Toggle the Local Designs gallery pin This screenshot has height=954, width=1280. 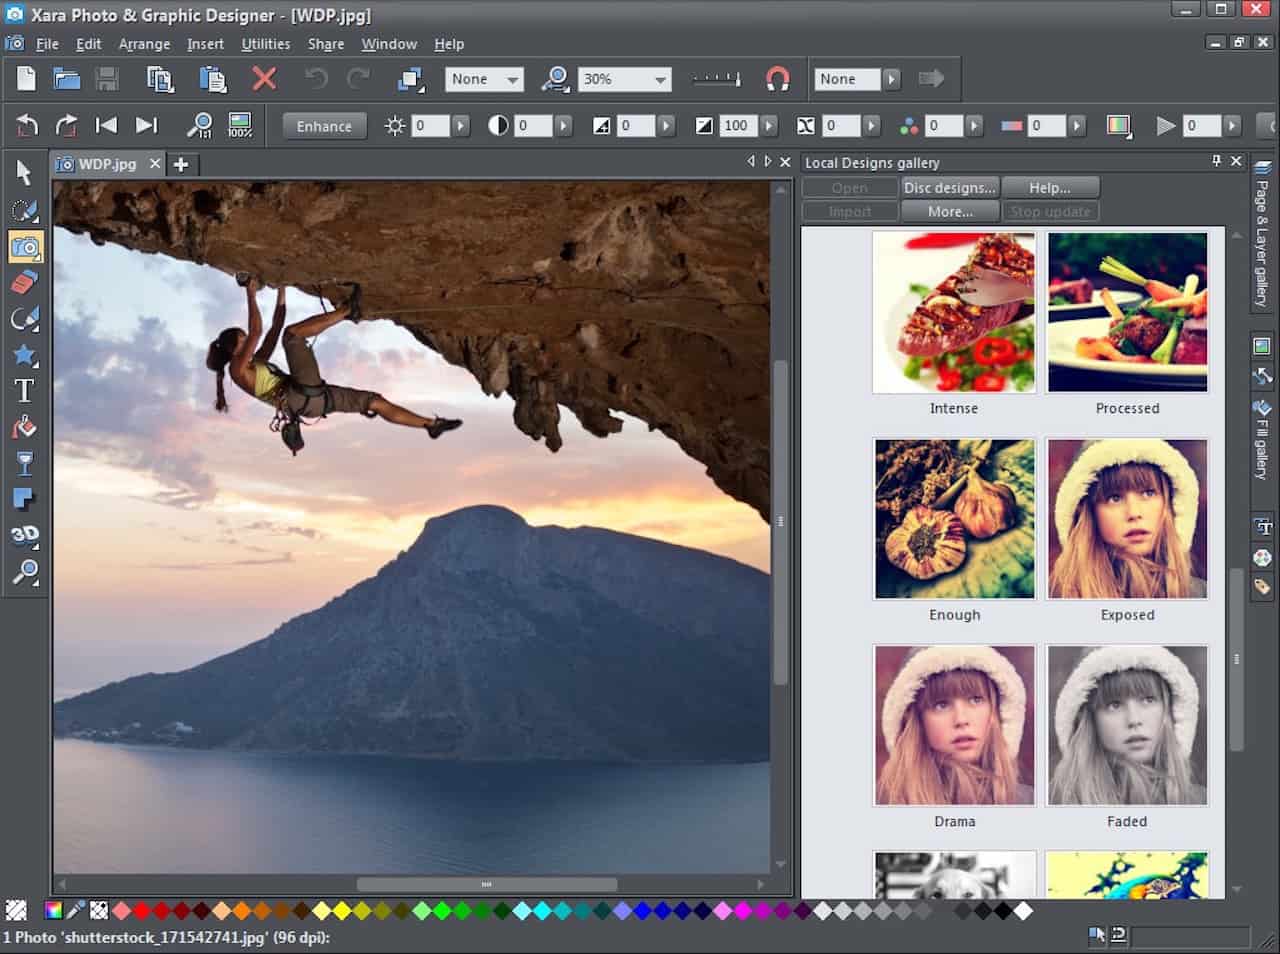point(1216,161)
